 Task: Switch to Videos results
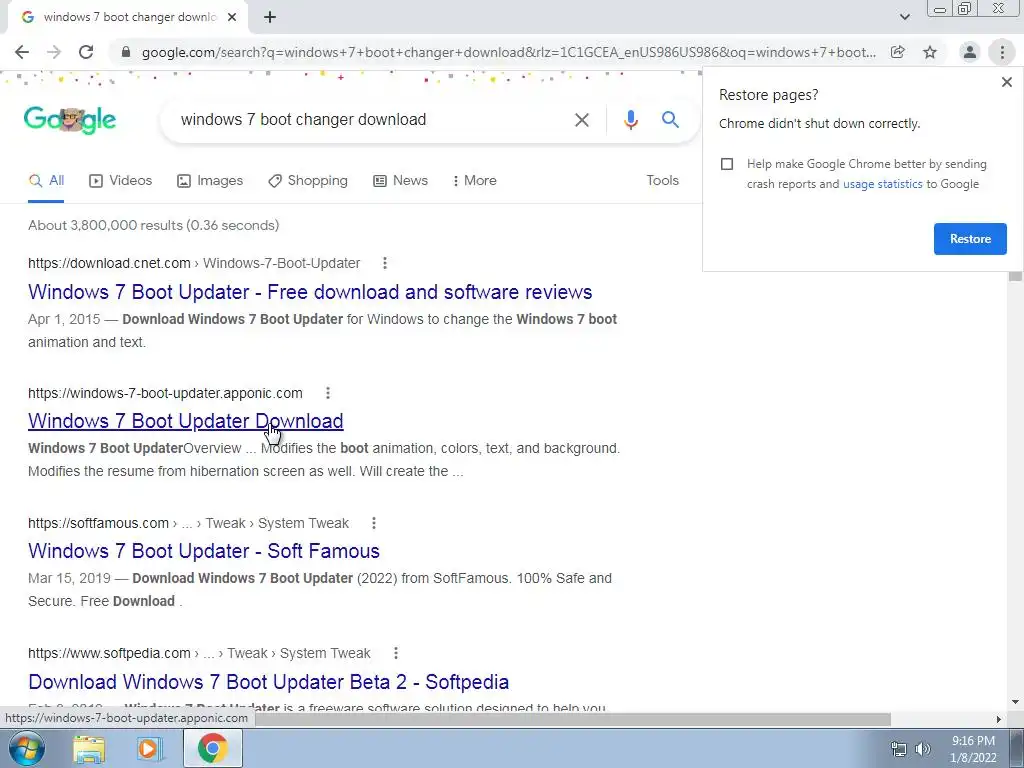(x=121, y=181)
